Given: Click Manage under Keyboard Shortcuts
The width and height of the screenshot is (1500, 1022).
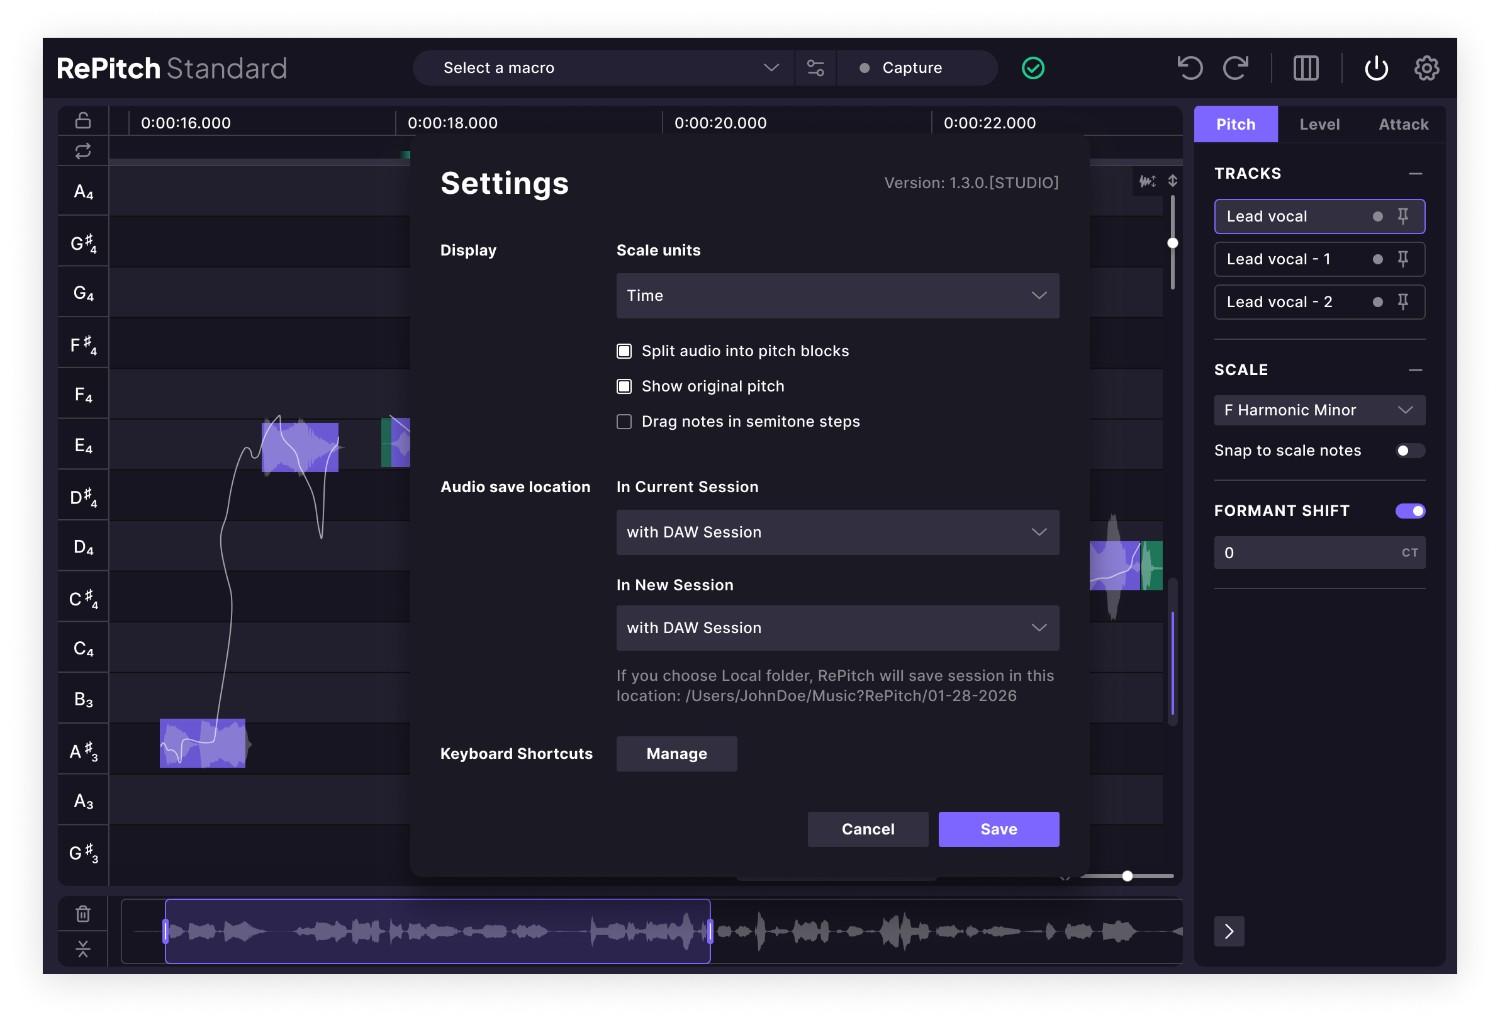Looking at the screenshot, I should click(676, 753).
